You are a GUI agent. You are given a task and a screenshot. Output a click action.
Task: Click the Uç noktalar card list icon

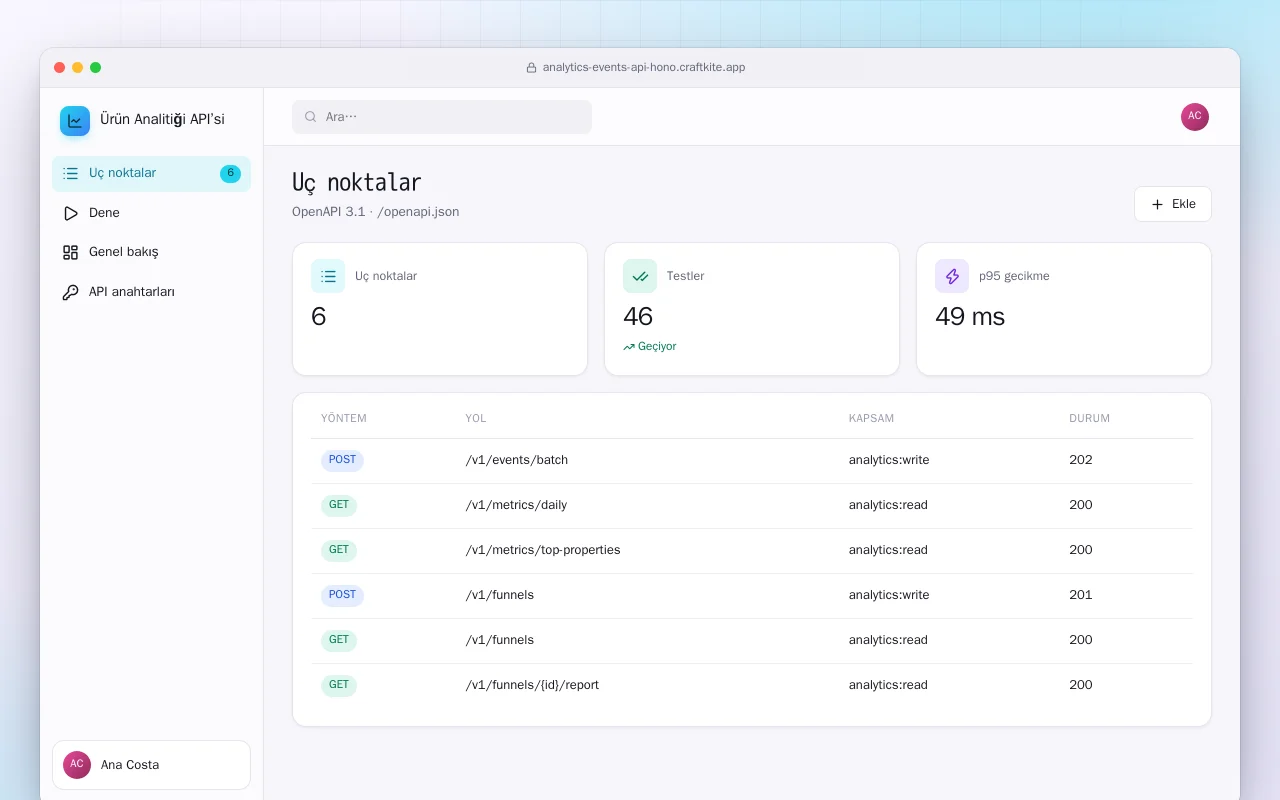tap(328, 276)
